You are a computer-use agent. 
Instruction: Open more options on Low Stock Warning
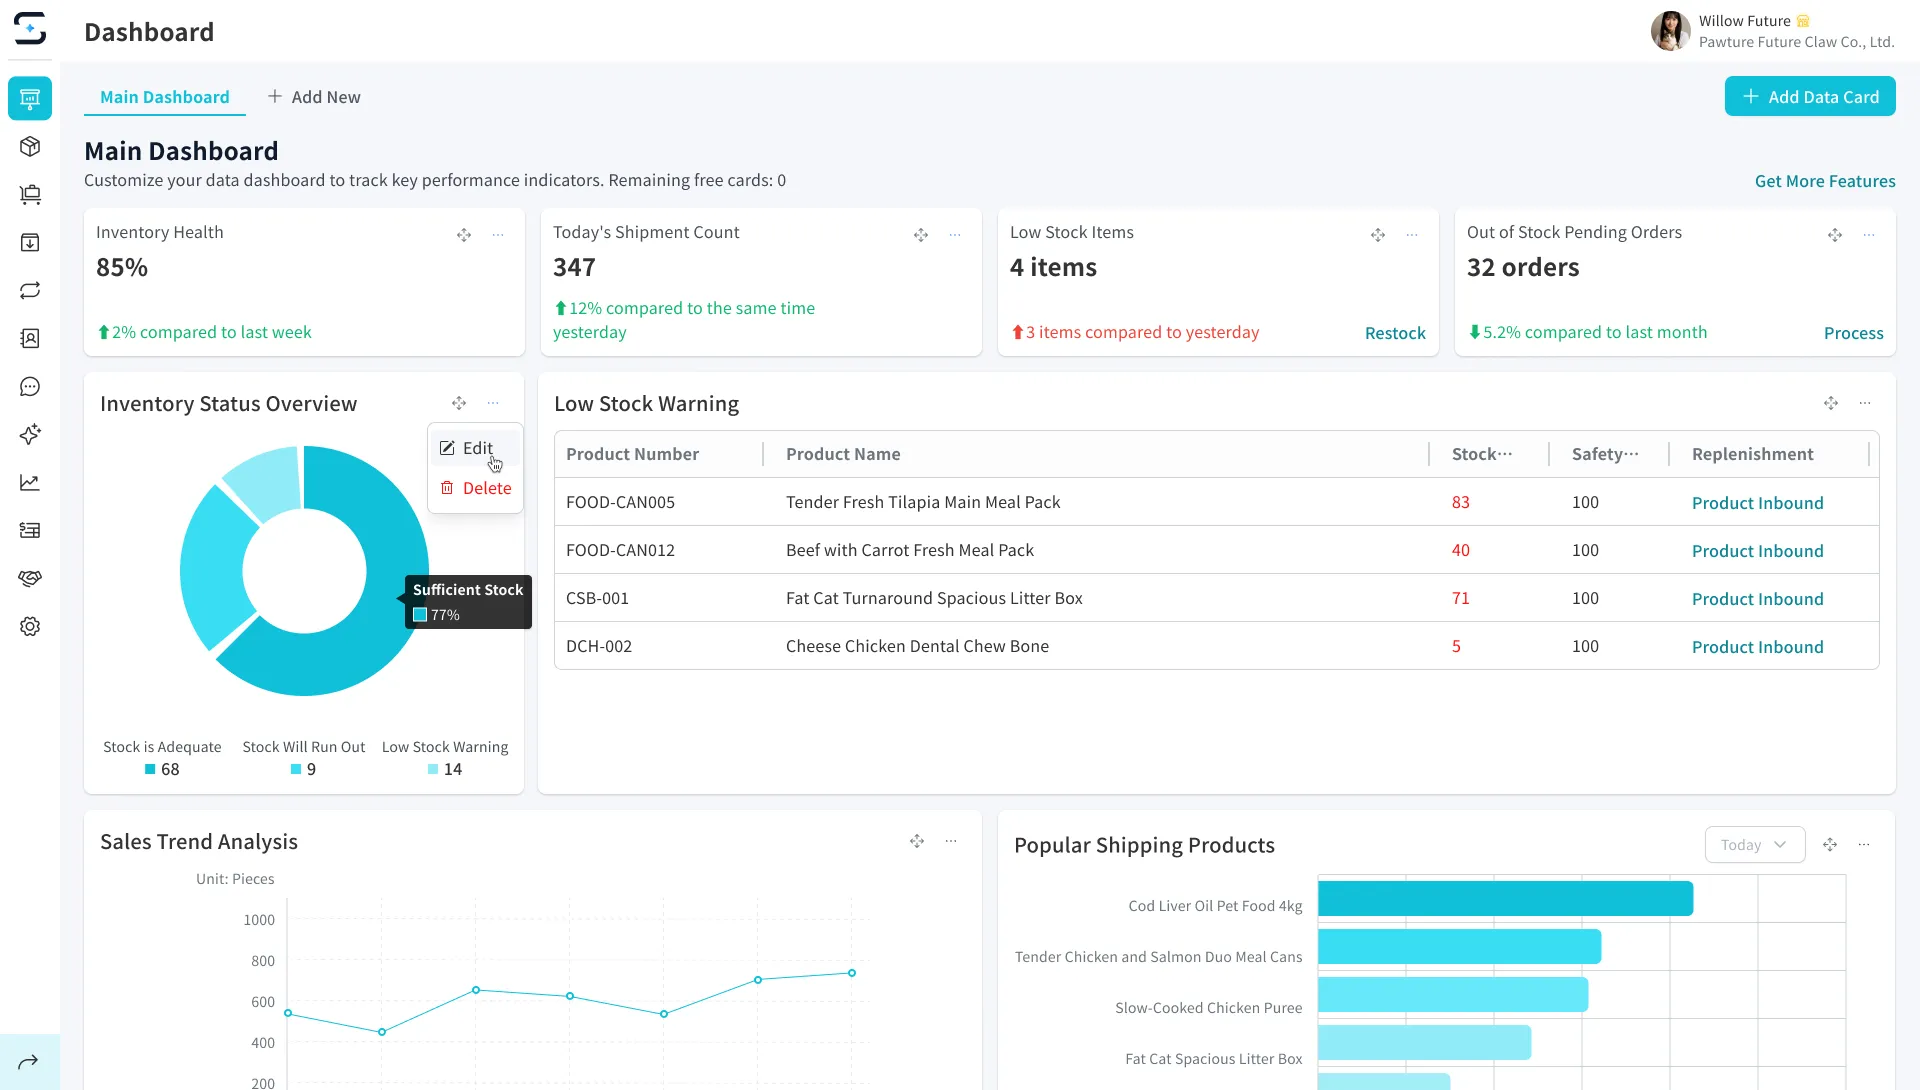pyautogui.click(x=1865, y=403)
